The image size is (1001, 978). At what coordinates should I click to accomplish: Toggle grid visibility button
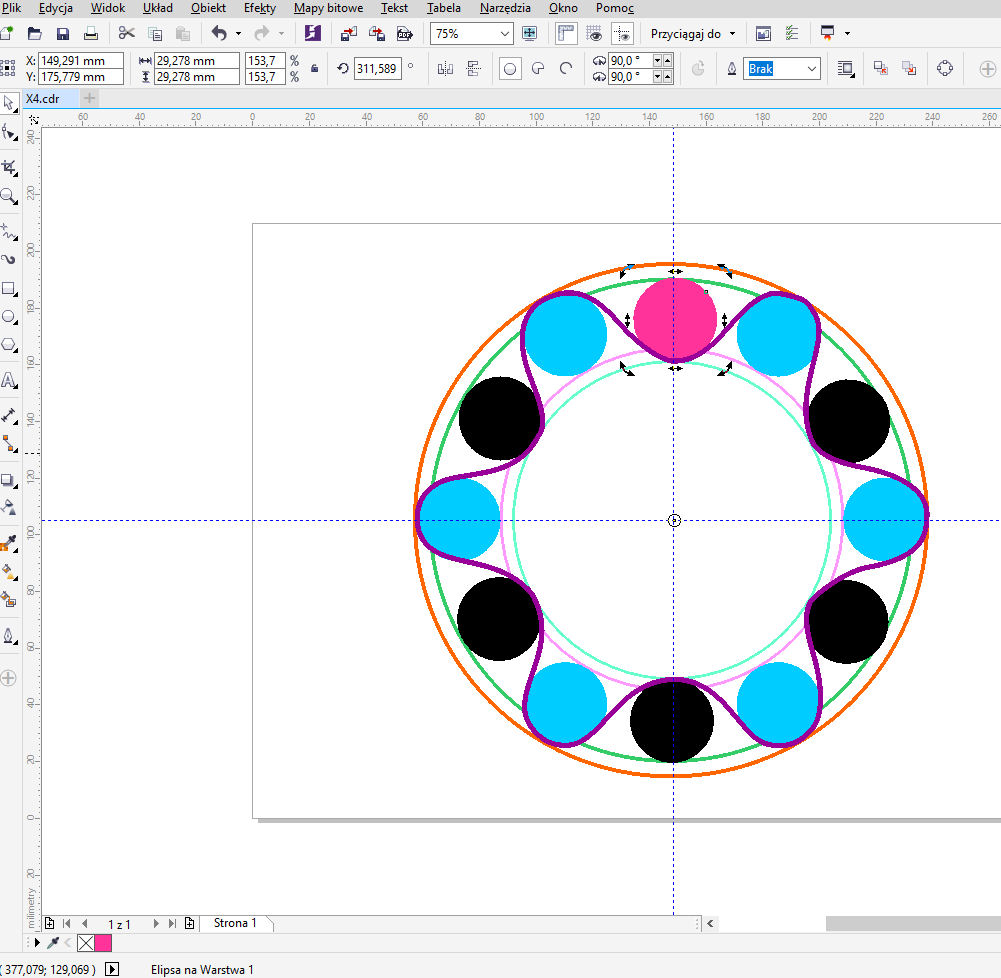coord(595,33)
